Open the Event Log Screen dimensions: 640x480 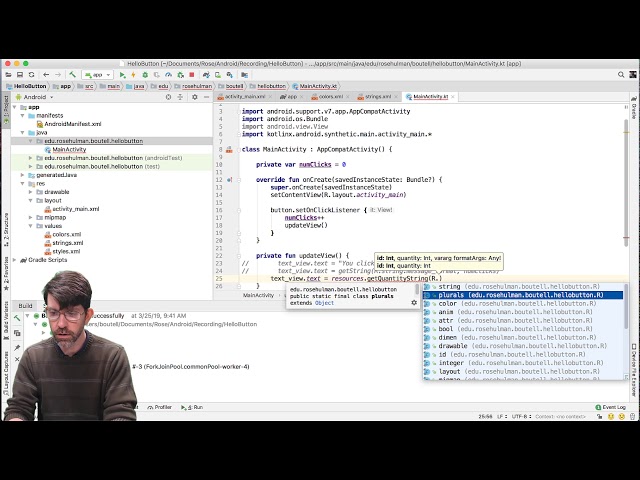(x=610, y=407)
